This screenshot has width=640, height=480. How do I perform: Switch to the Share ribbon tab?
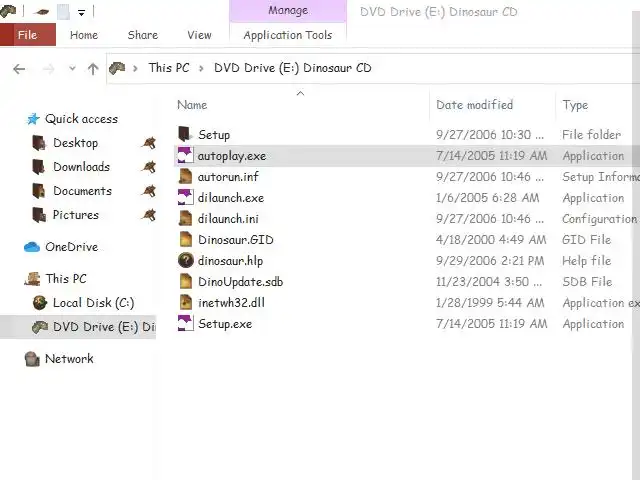142,35
